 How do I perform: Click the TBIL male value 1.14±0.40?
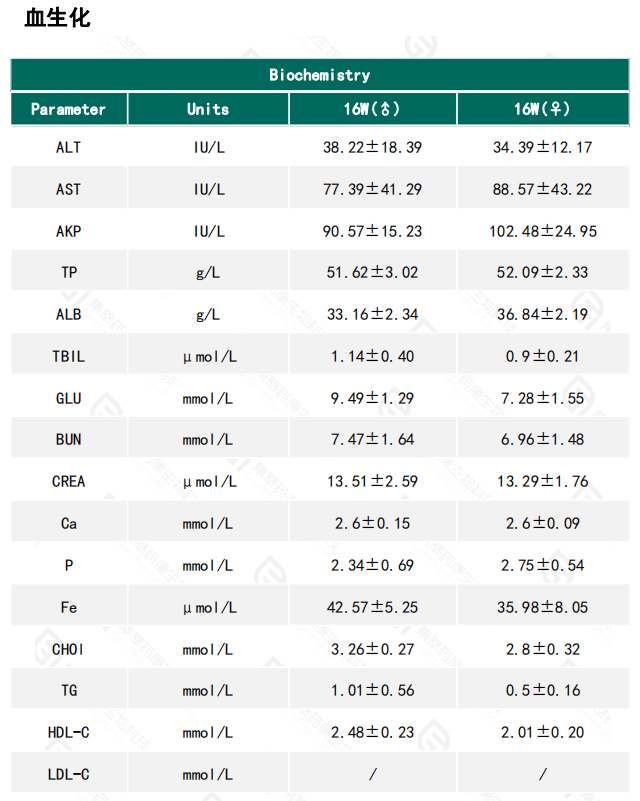372,356
